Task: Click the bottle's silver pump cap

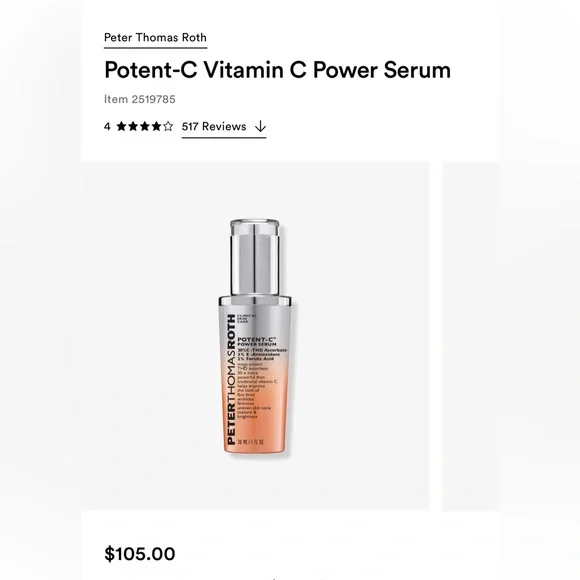Action: click(255, 257)
